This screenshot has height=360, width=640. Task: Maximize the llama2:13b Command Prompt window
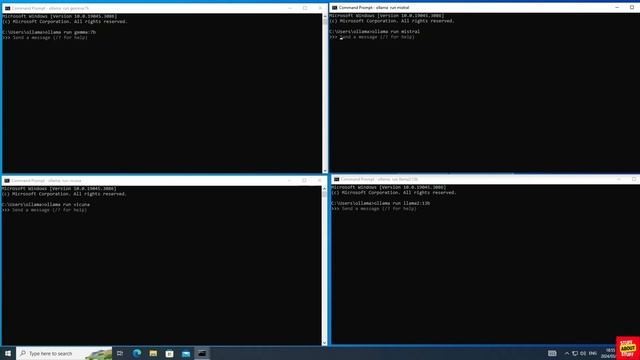click(x=634, y=179)
